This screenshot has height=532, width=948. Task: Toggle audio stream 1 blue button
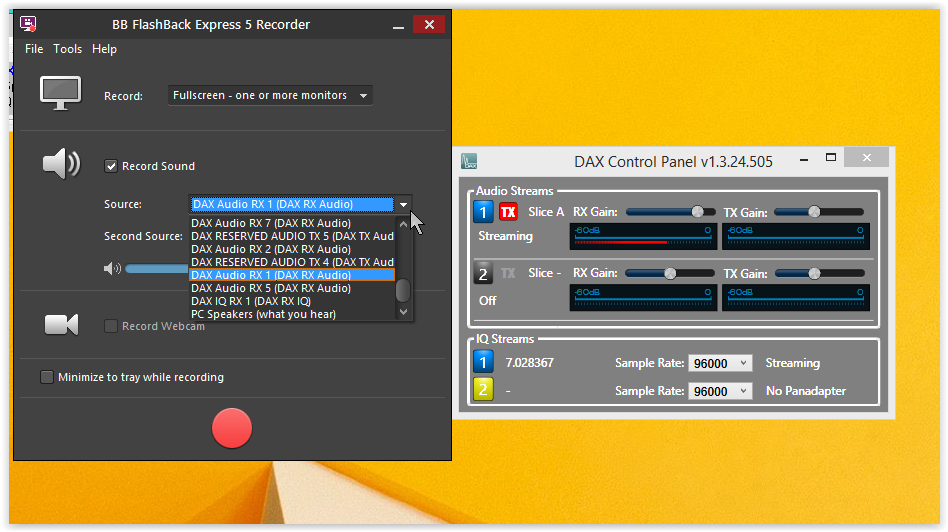[483, 212]
